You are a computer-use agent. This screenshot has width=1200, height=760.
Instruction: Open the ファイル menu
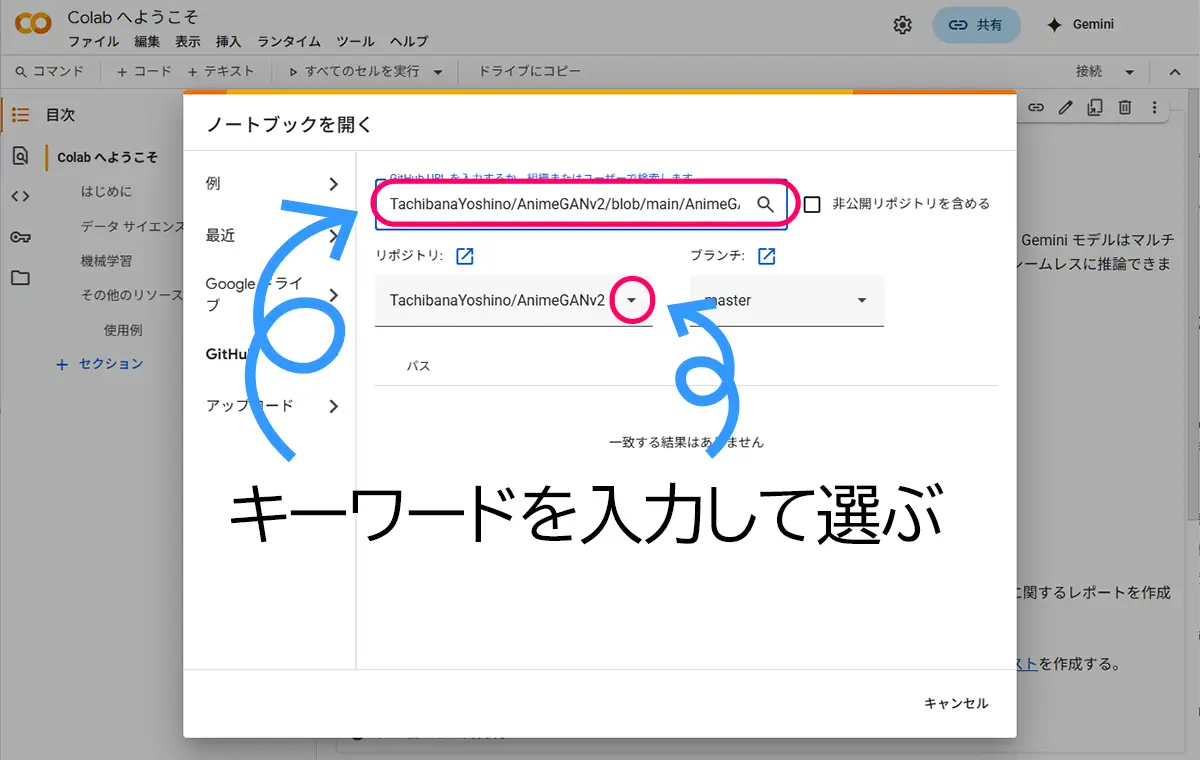pyautogui.click(x=93, y=42)
